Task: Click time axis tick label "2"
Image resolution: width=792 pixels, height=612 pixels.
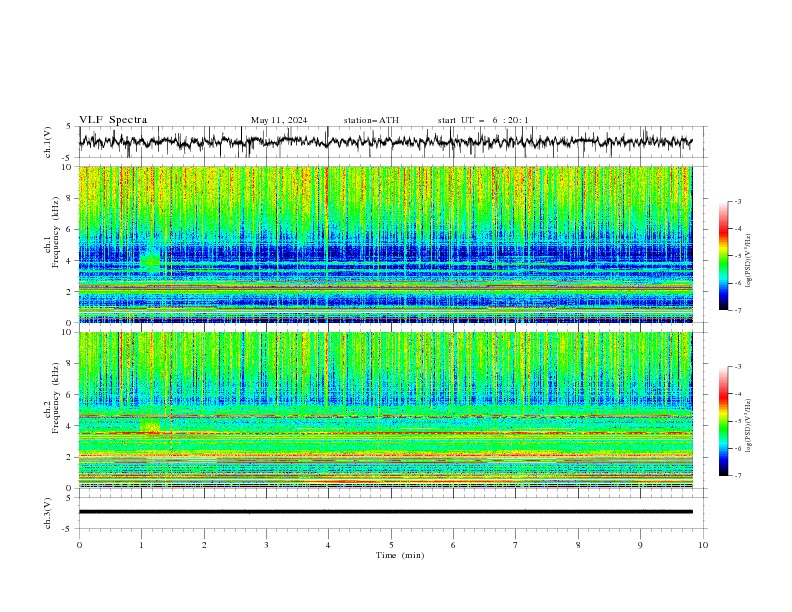Action: click(x=204, y=545)
